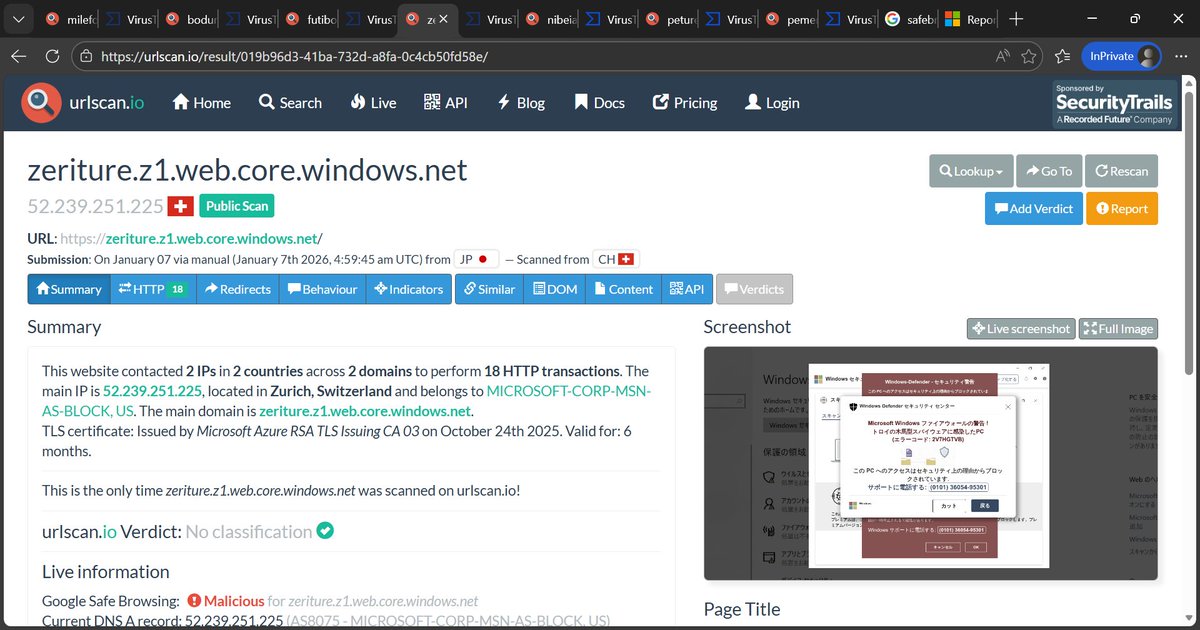Click the Go To button

1049,171
